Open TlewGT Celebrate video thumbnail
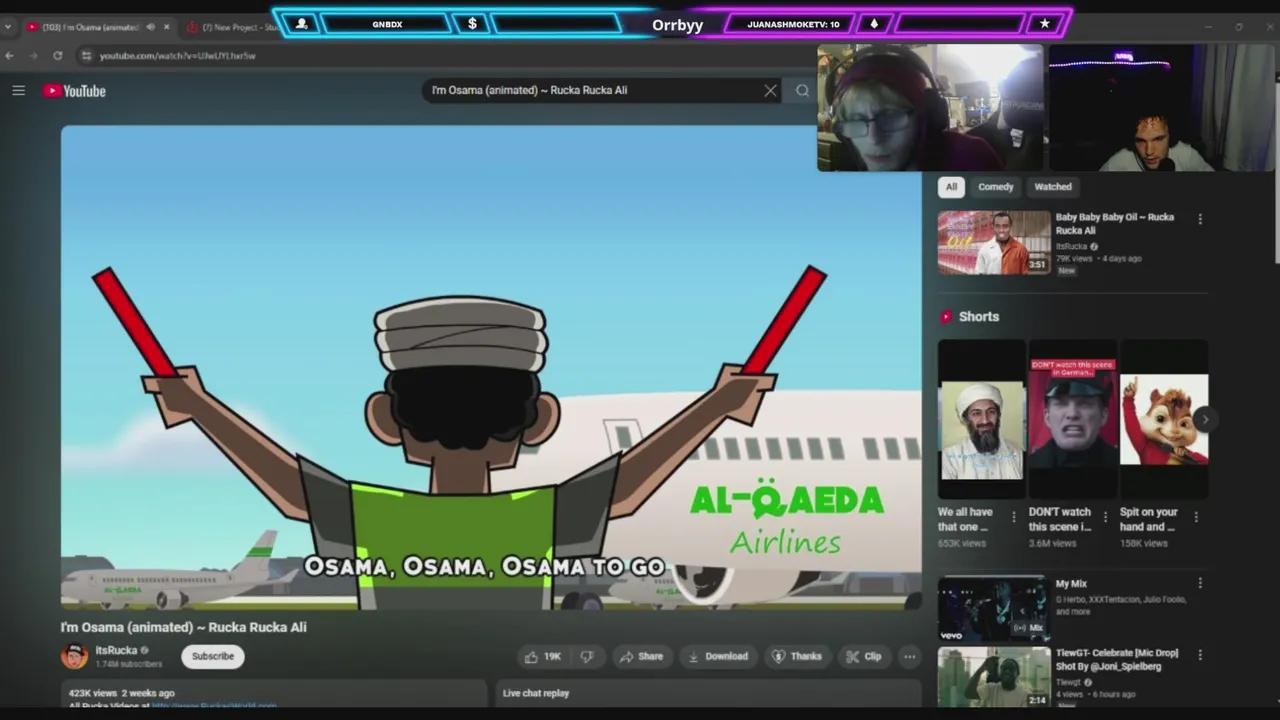 tap(994, 677)
